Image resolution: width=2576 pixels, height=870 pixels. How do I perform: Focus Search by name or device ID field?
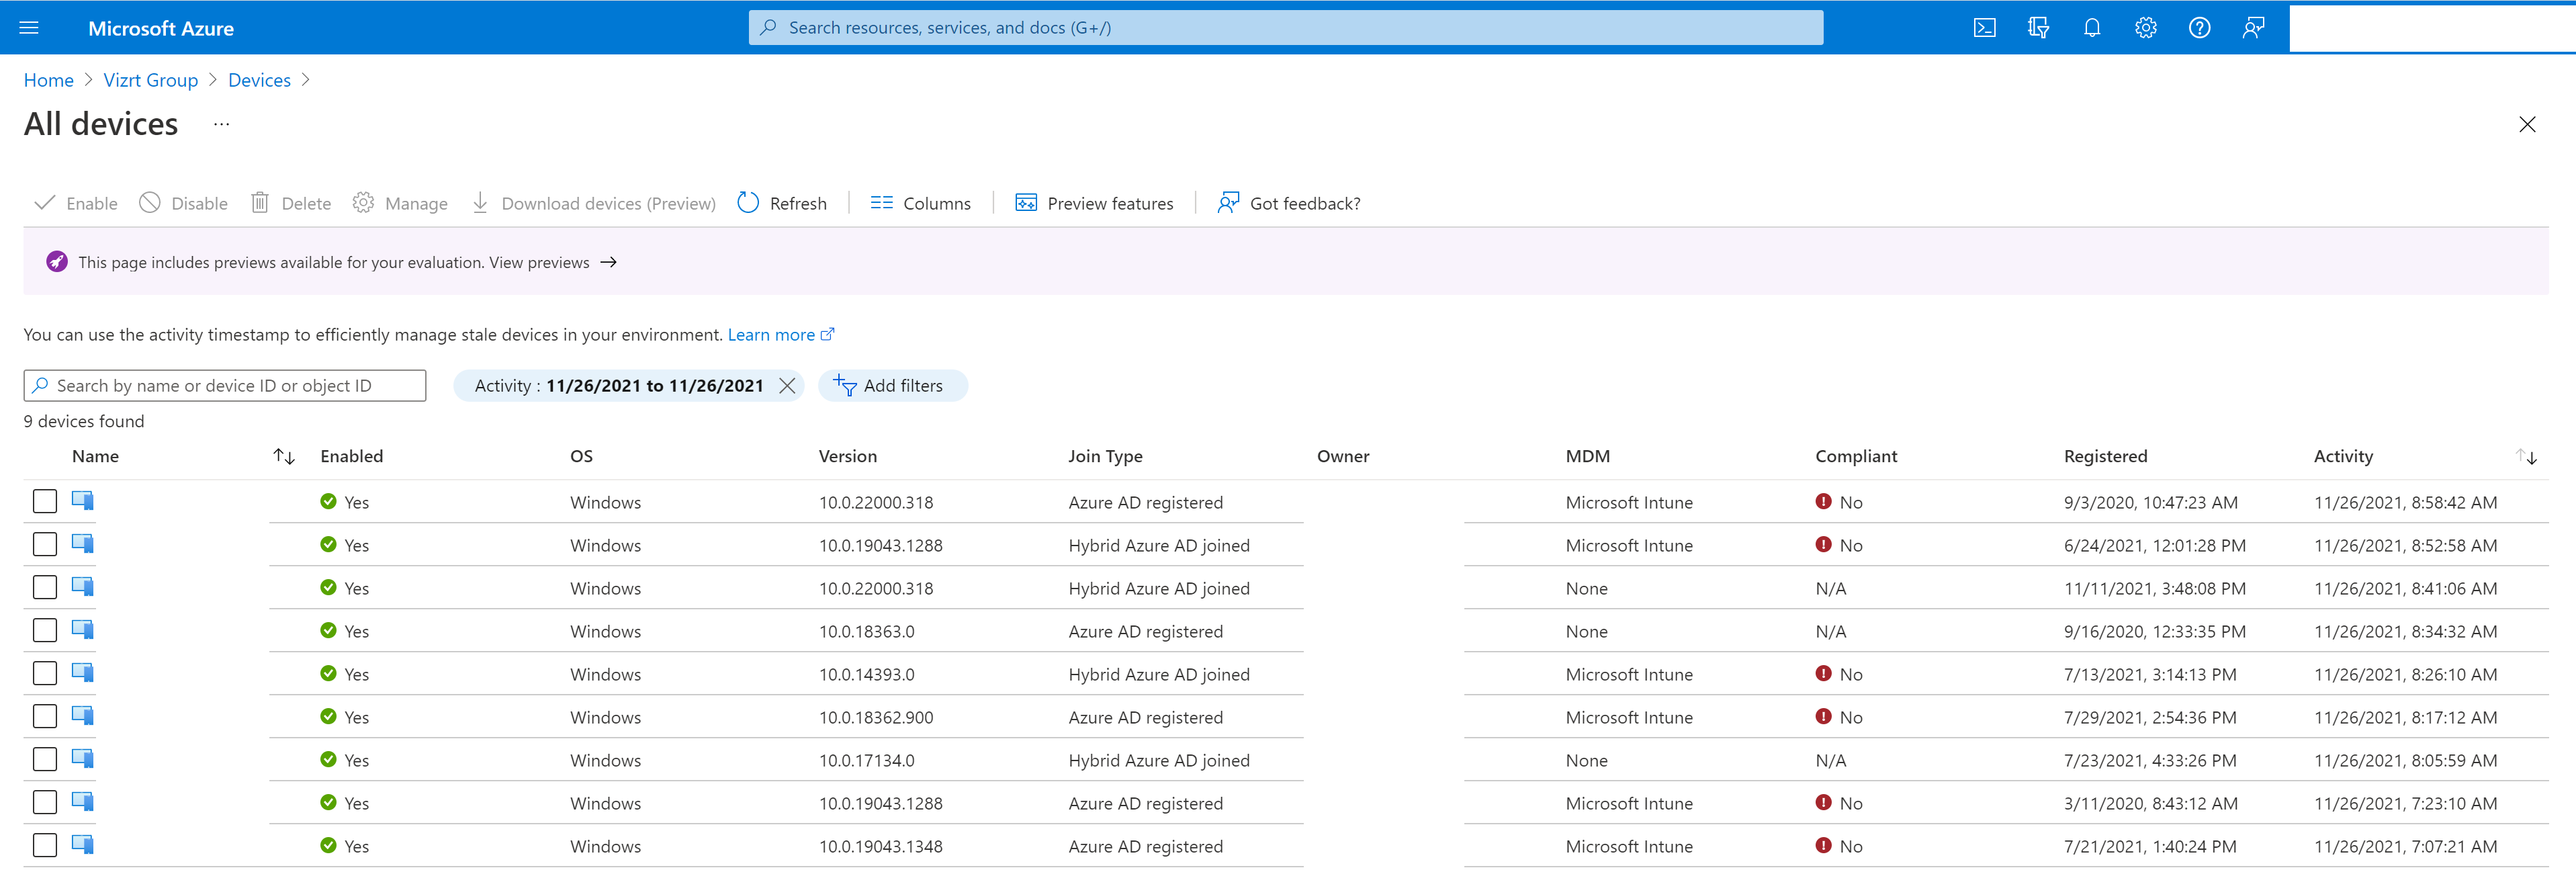pyautogui.click(x=225, y=386)
